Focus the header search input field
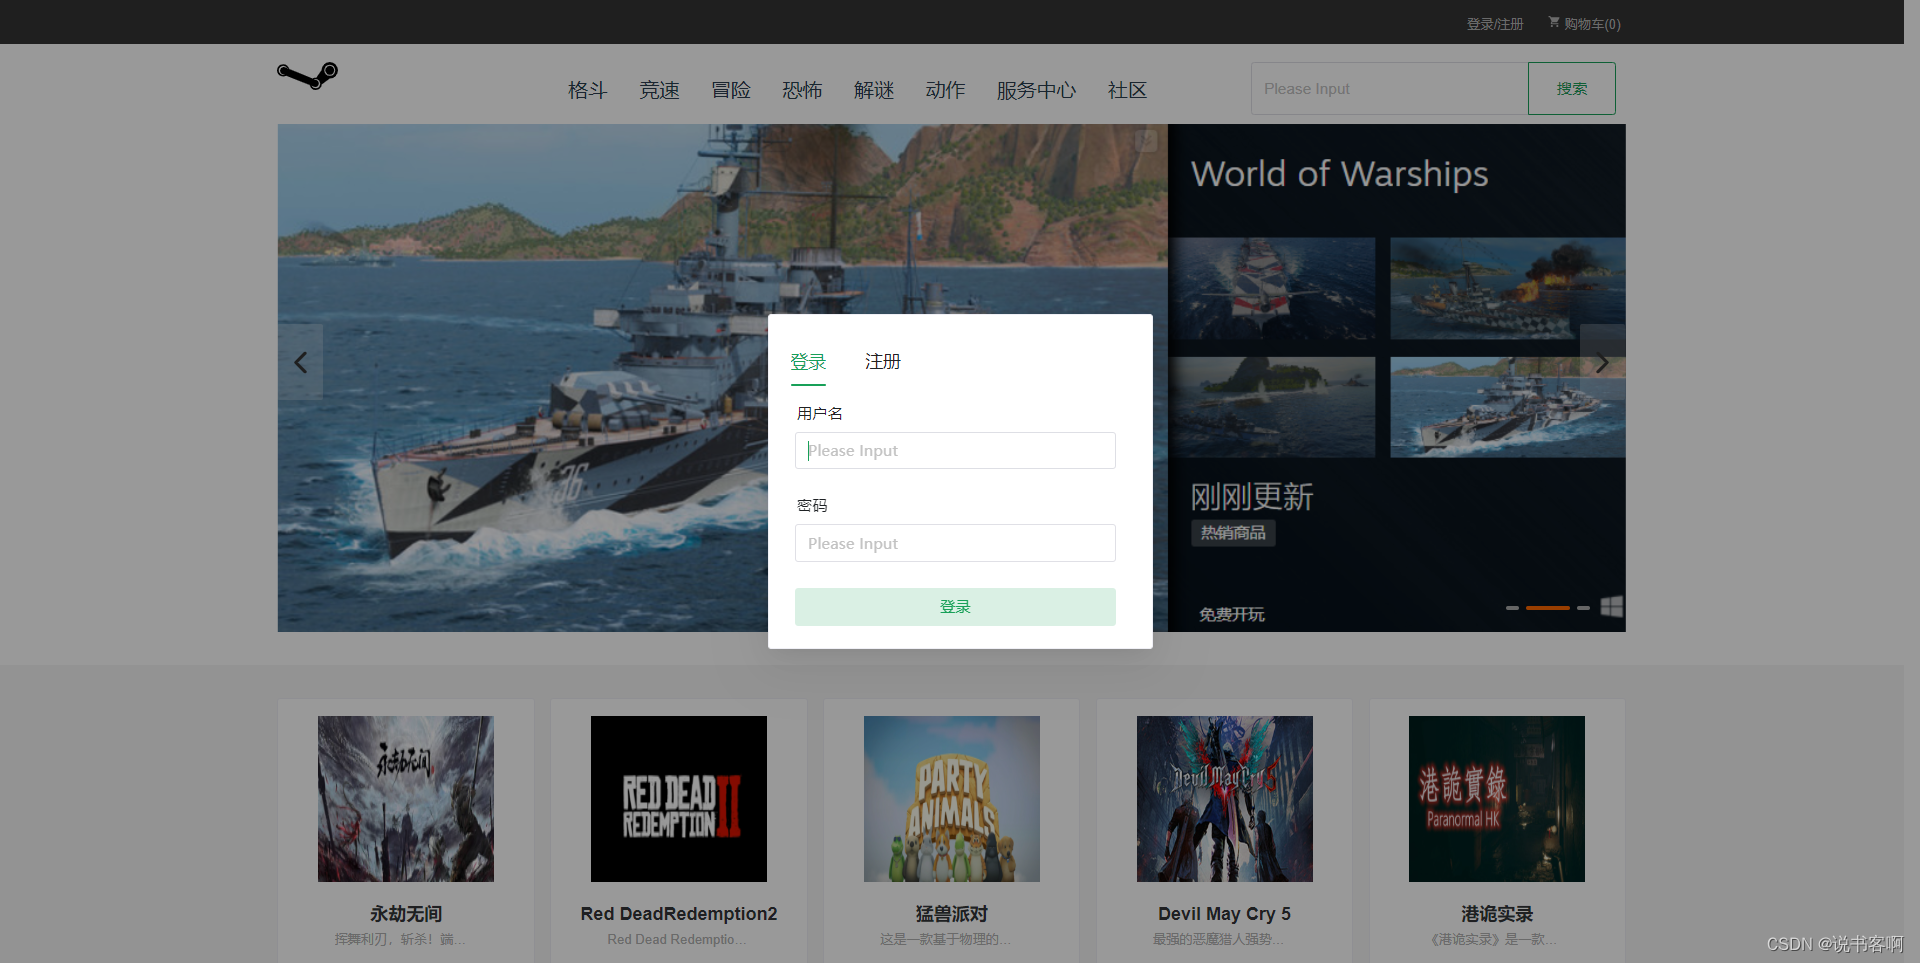This screenshot has width=1920, height=963. pyautogui.click(x=1389, y=88)
